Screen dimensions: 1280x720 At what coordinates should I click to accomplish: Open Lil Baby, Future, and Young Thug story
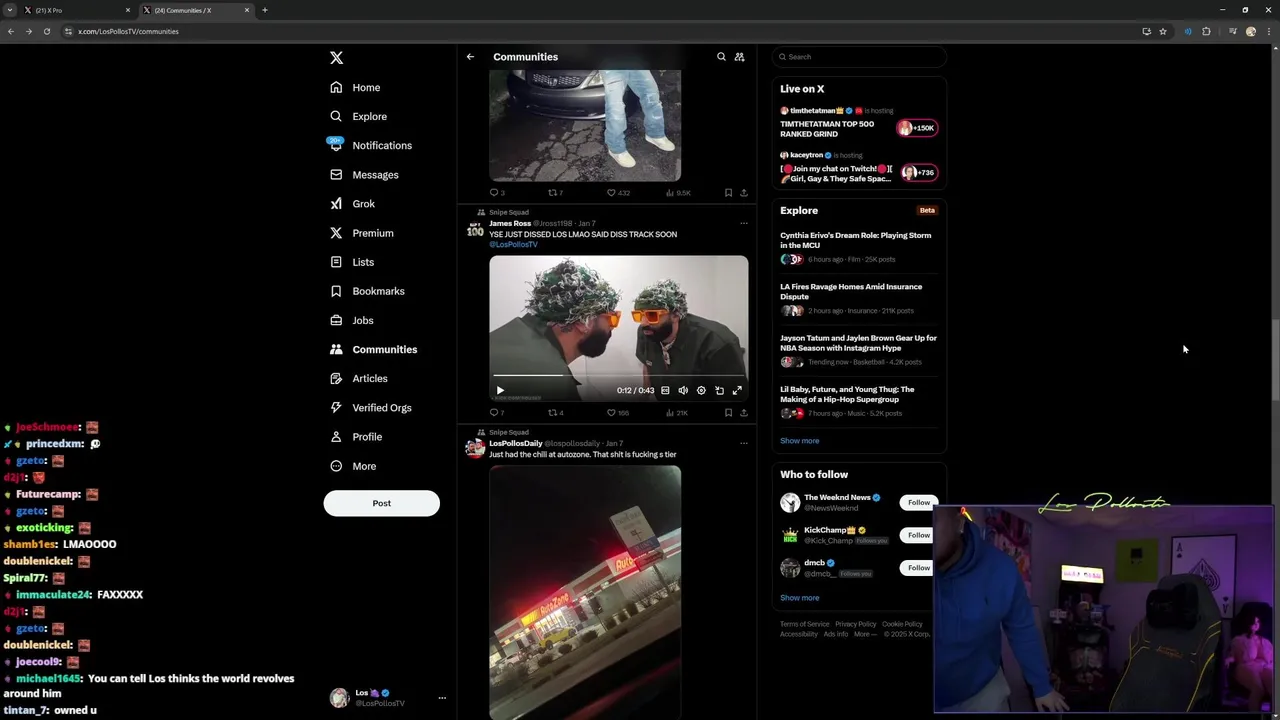coord(847,394)
